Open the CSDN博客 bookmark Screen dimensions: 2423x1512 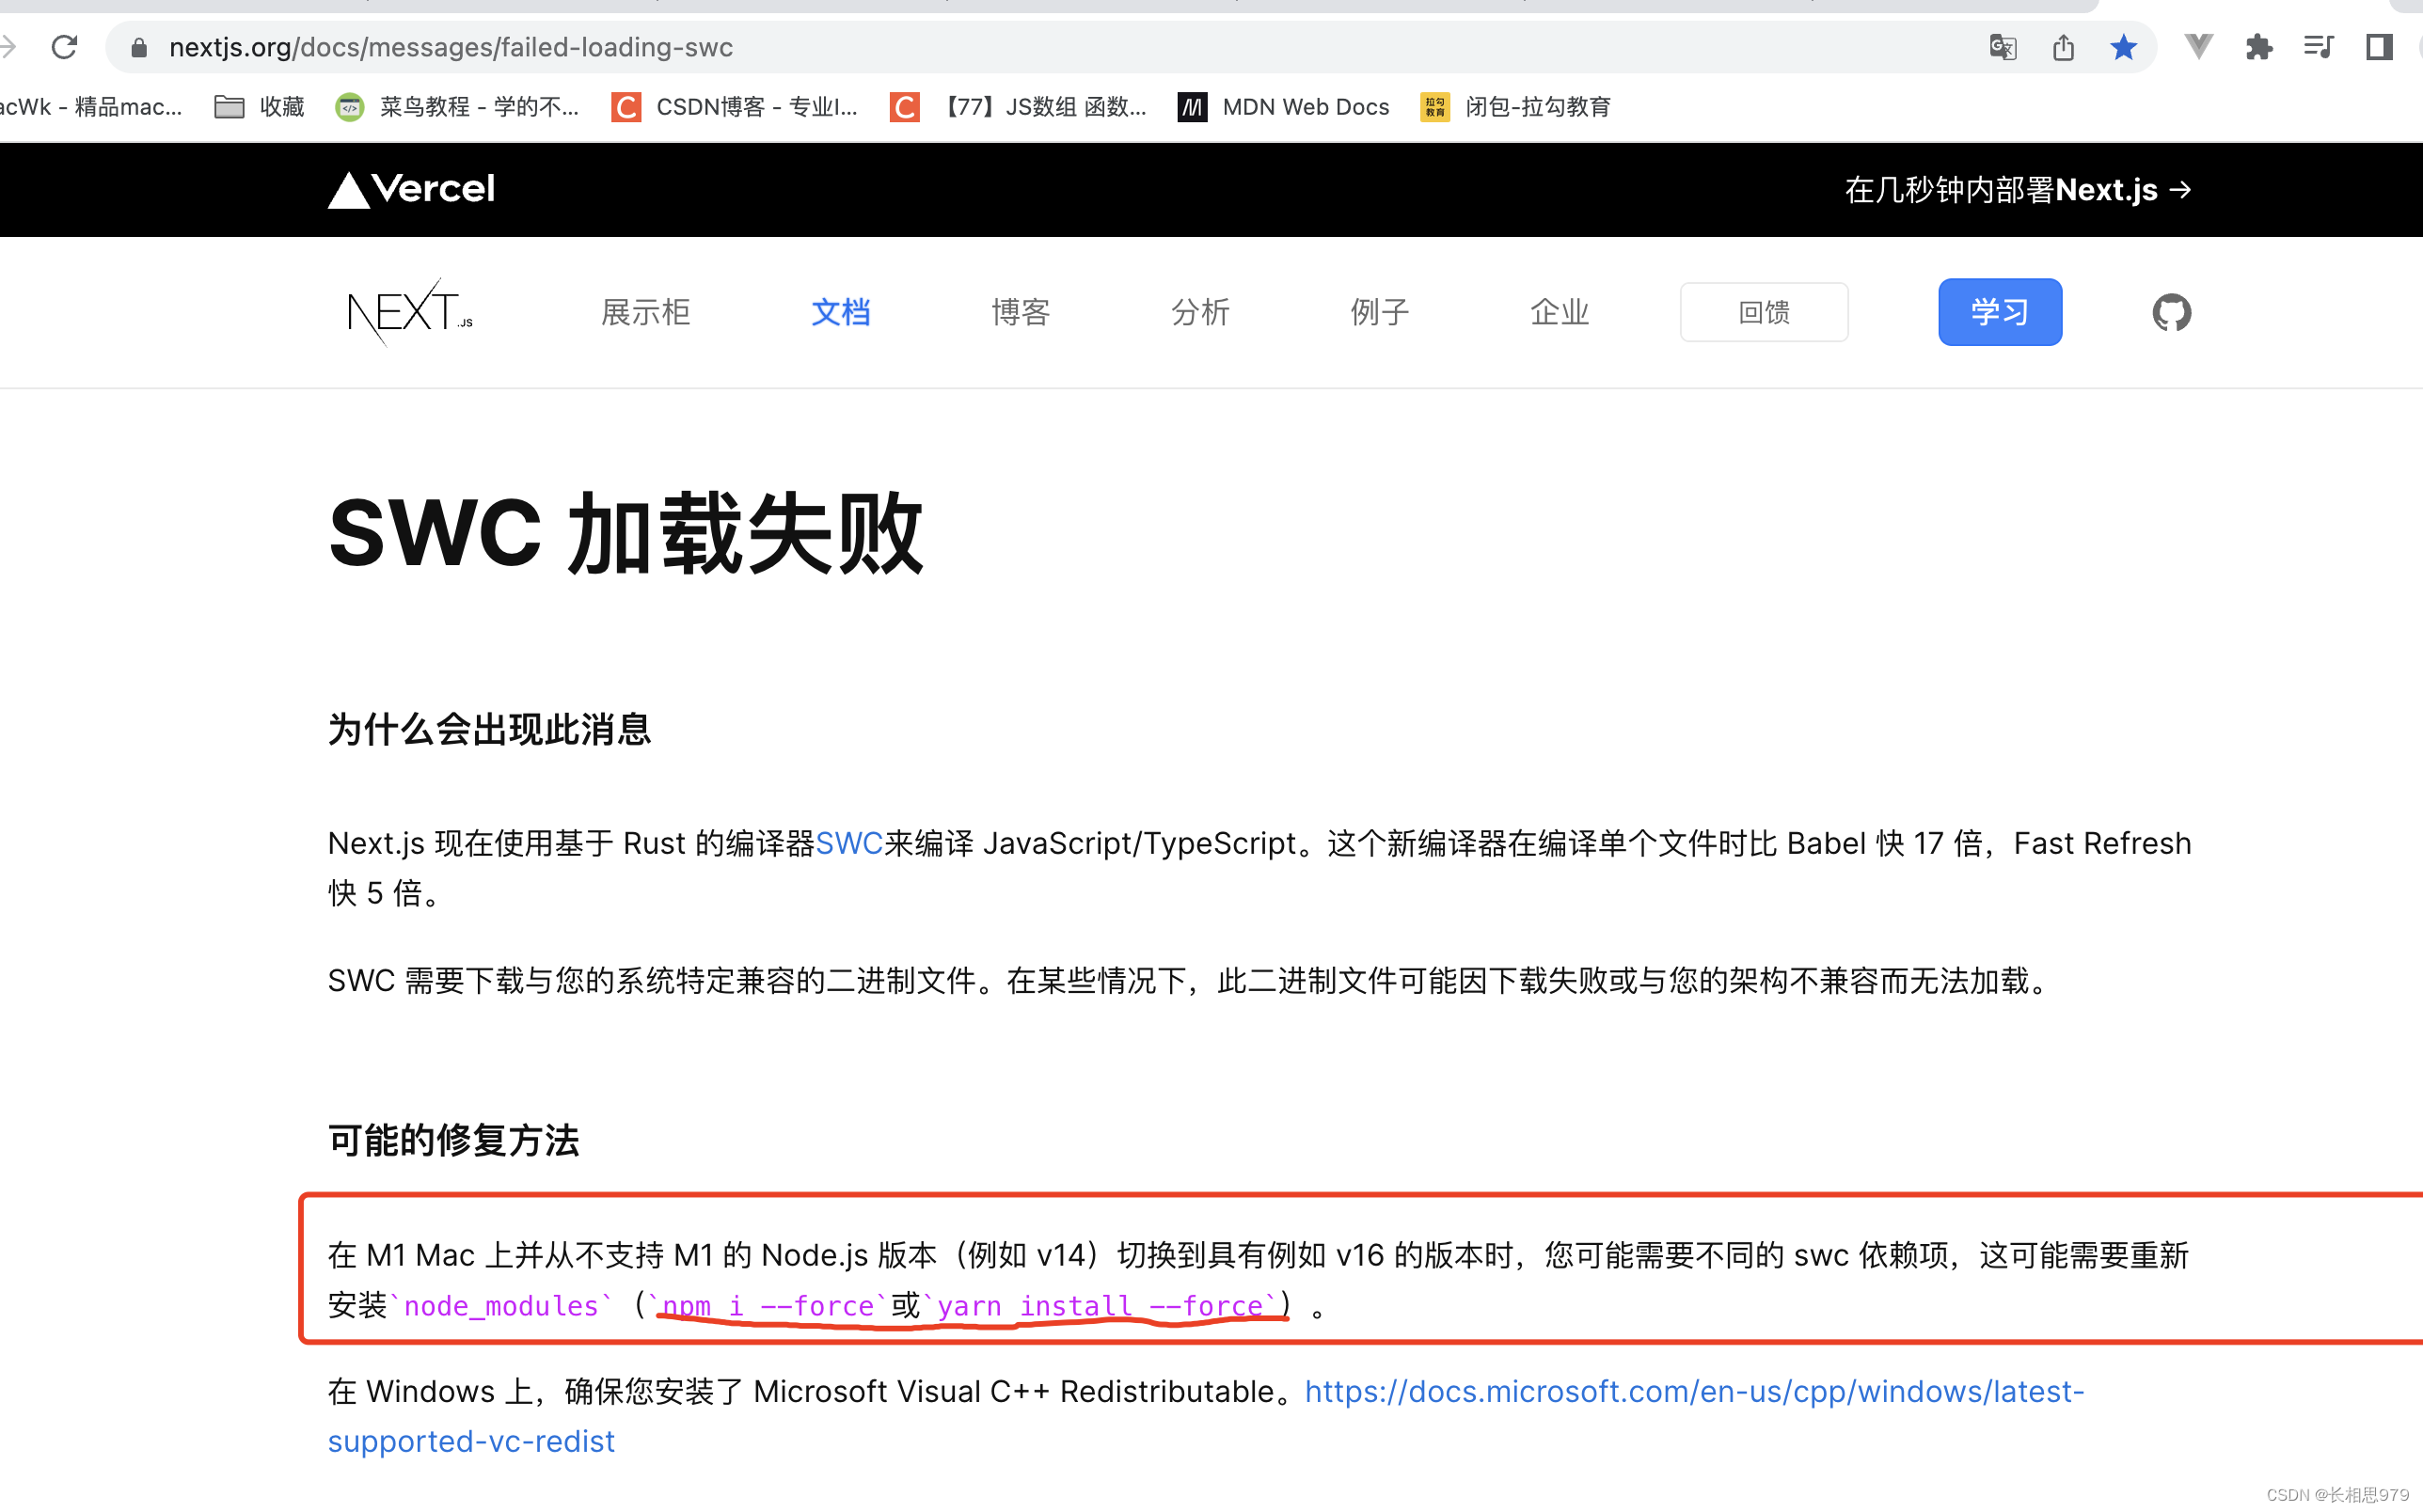[x=735, y=106]
